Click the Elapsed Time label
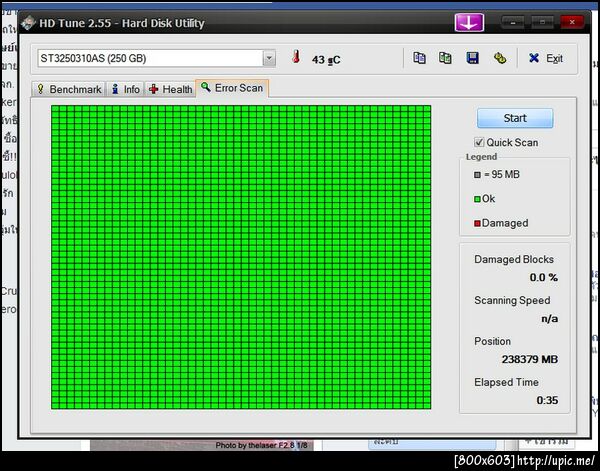The image size is (600, 471). tap(506, 382)
